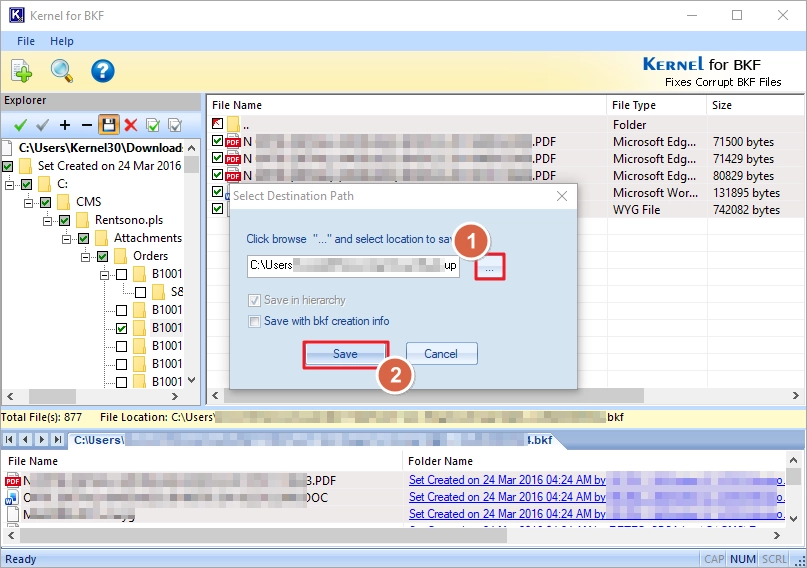The width and height of the screenshot is (807, 568).
Task: Click PDF icon of 80829 bytes file
Action: [233, 175]
